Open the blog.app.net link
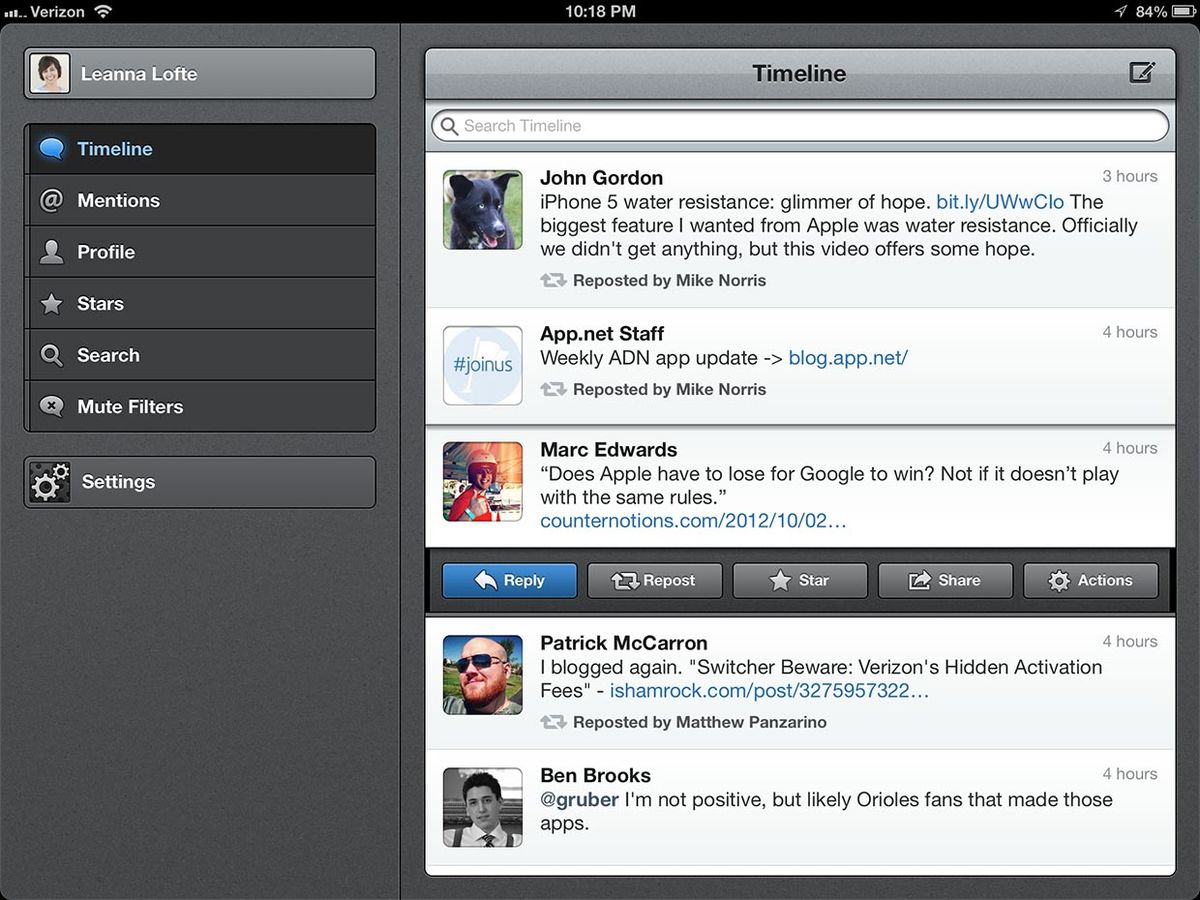The height and width of the screenshot is (900, 1200). (x=848, y=358)
